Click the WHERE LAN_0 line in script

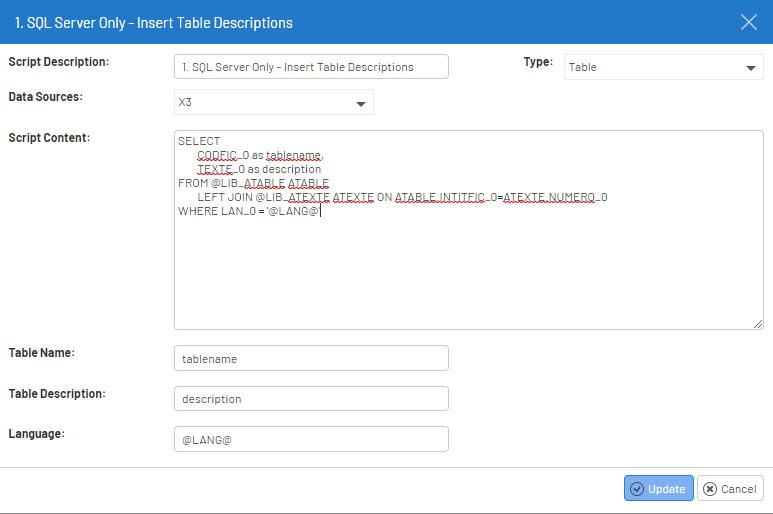(249, 212)
